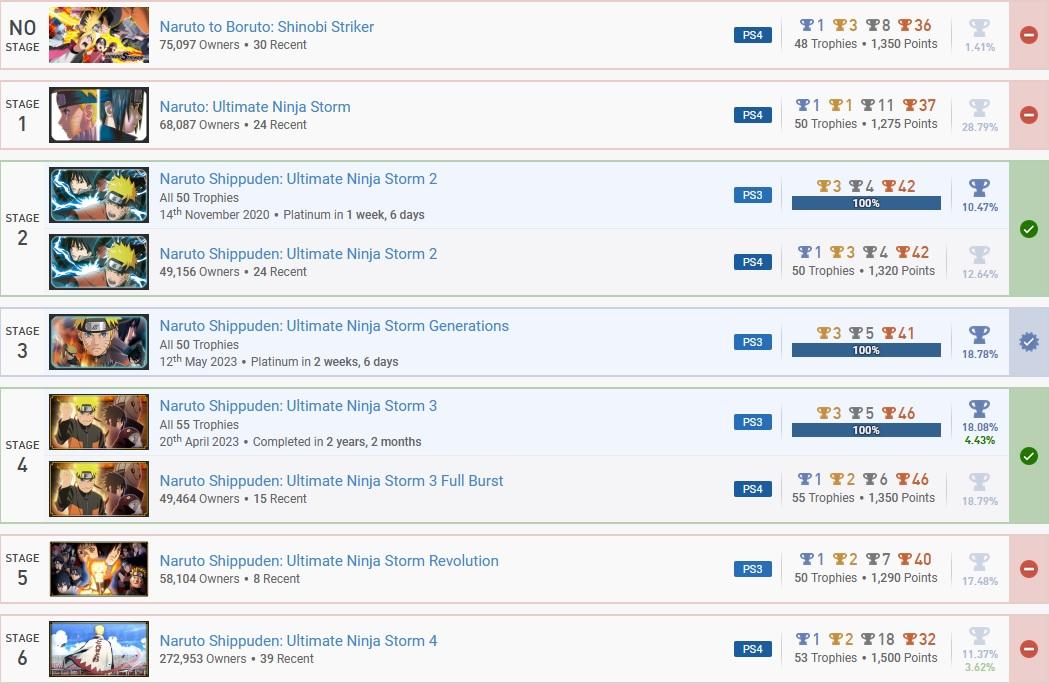Open Naruto: Ultimate Ninja Storm link
Image resolution: width=1049 pixels, height=684 pixels.
(255, 107)
